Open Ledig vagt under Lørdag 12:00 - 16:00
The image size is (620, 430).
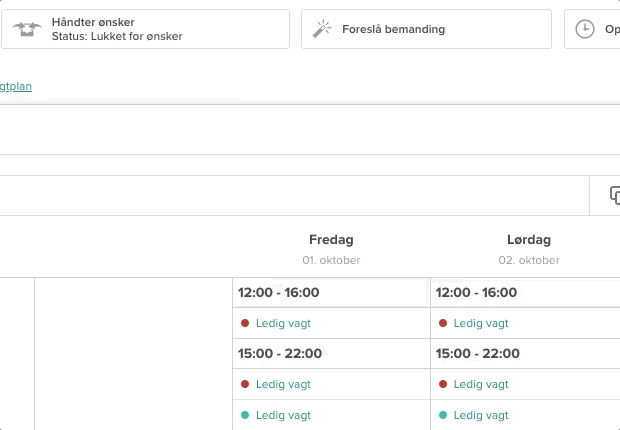point(481,323)
